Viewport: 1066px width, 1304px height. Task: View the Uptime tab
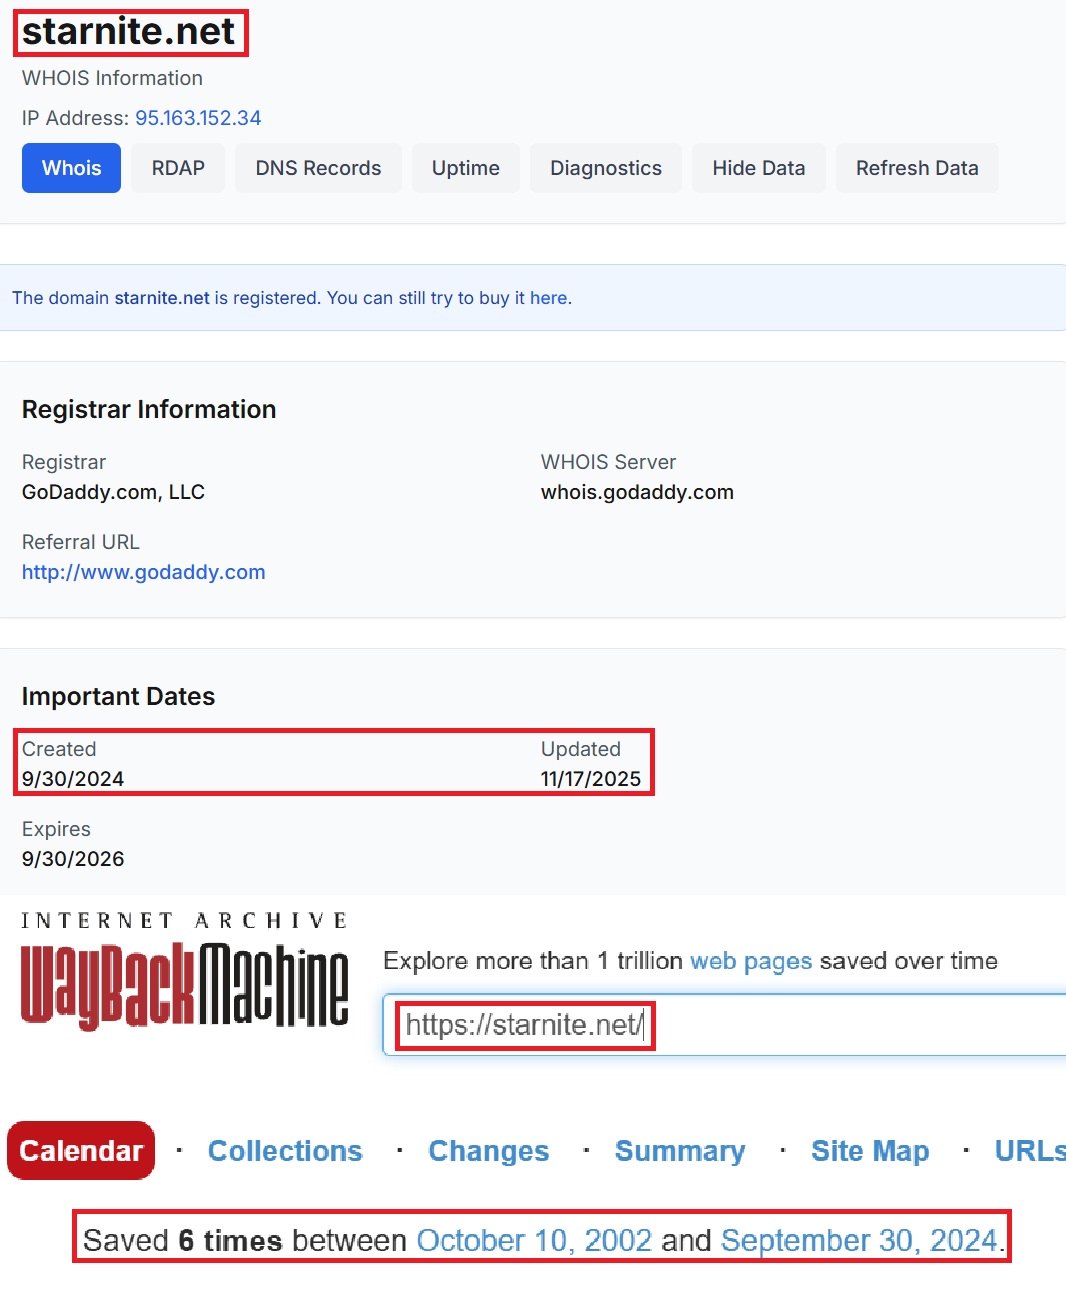click(465, 168)
